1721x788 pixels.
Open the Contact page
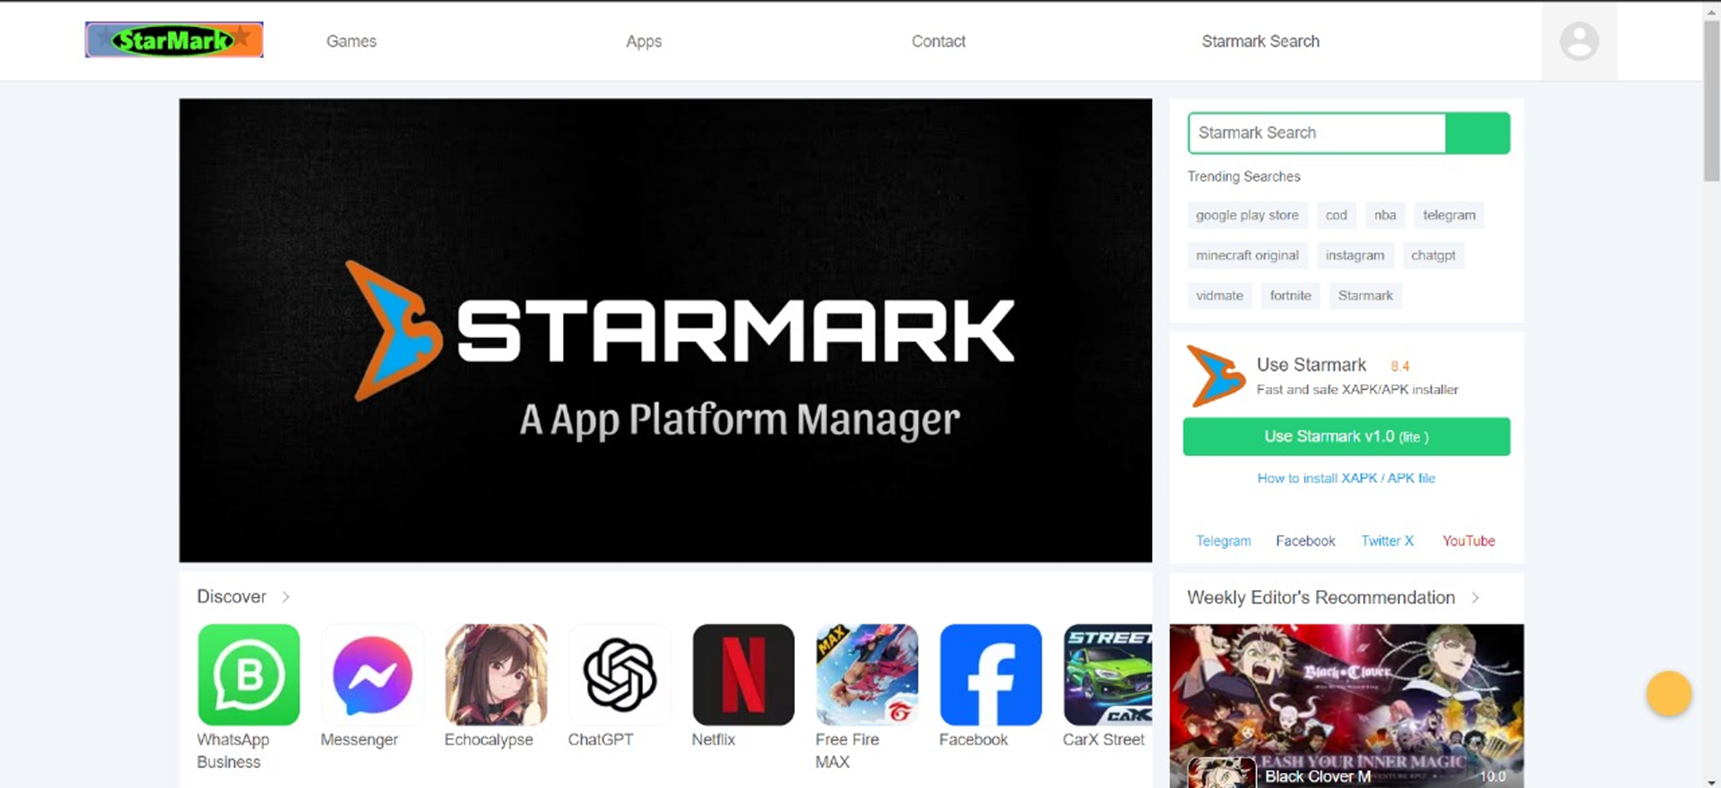(938, 41)
